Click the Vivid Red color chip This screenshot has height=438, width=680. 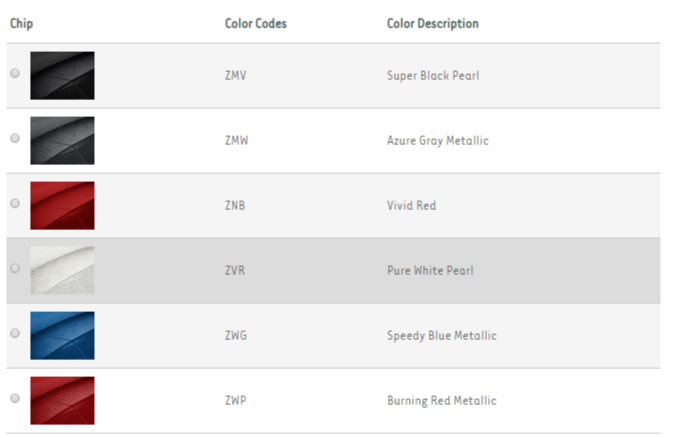click(62, 206)
